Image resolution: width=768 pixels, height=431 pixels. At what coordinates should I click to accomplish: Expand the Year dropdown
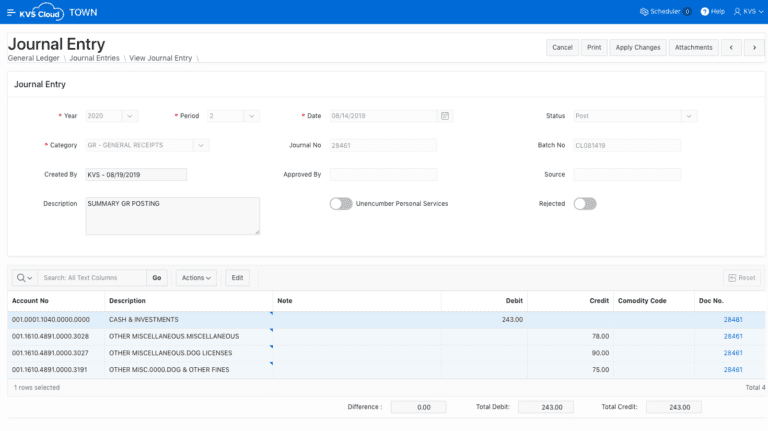point(130,116)
